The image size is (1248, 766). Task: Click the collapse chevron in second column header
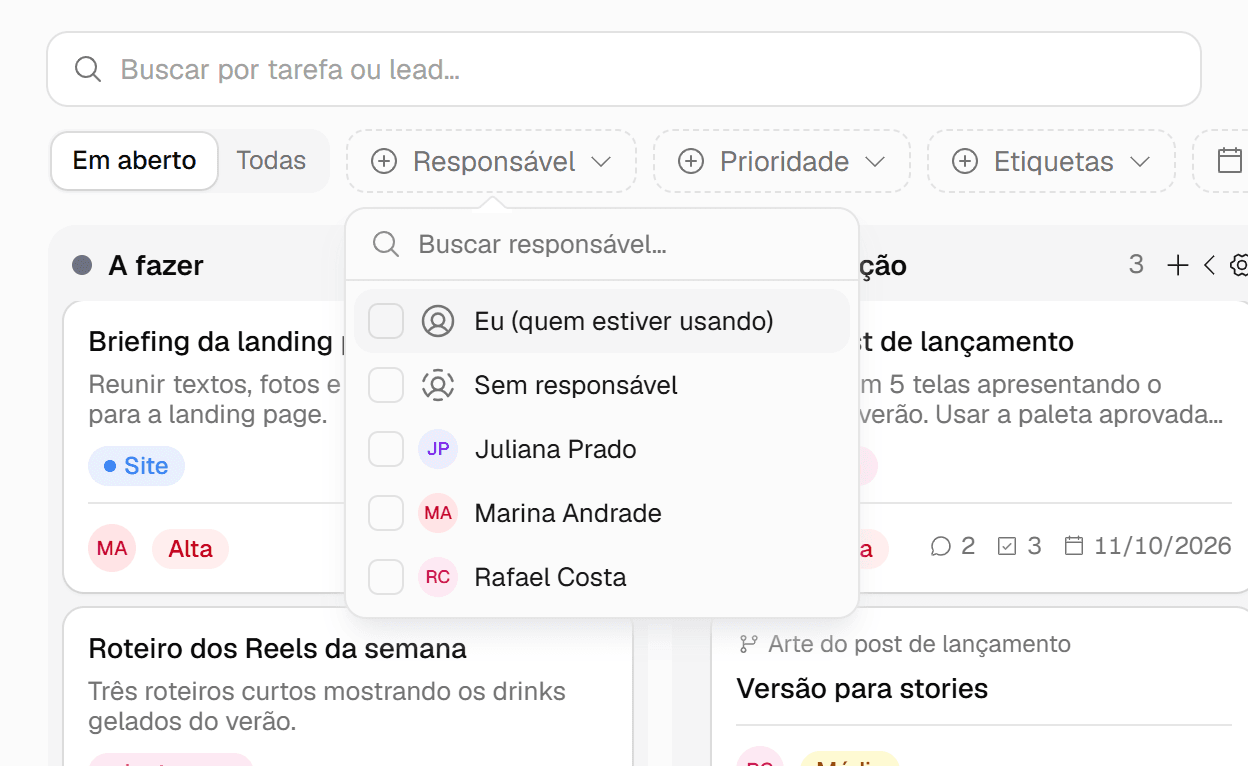pyautogui.click(x=1209, y=265)
